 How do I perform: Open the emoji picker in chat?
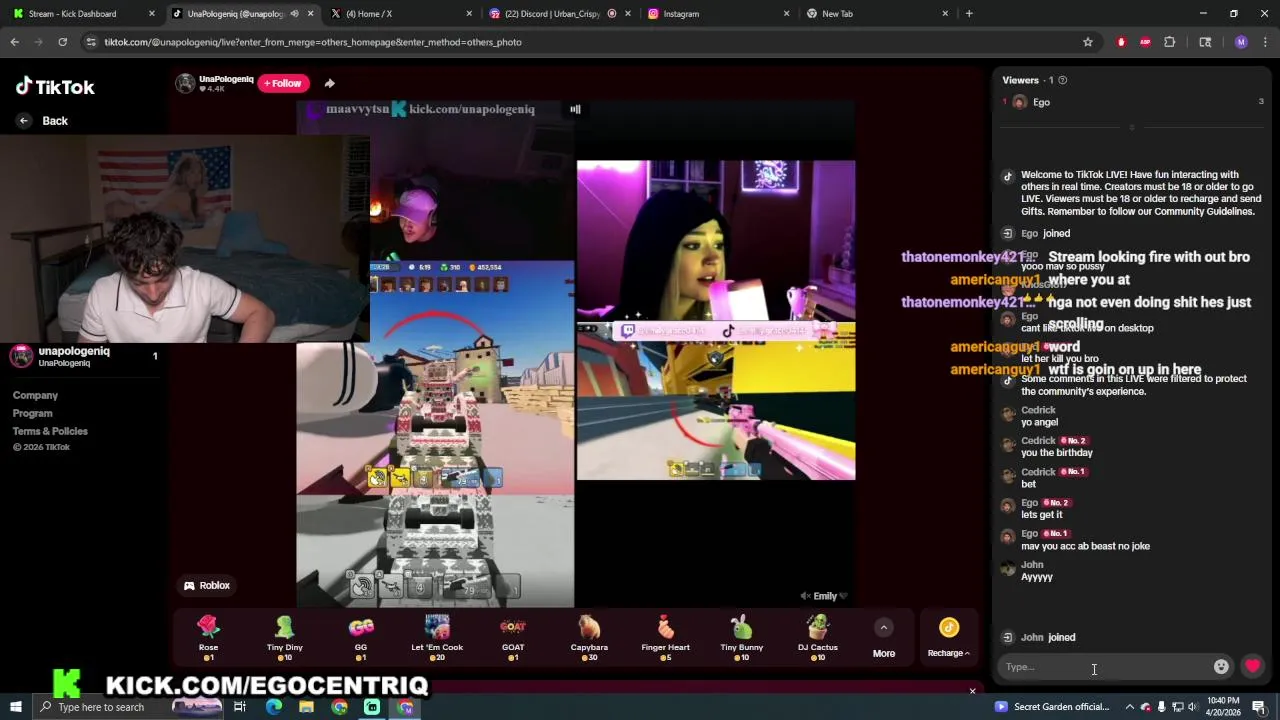tap(1221, 667)
